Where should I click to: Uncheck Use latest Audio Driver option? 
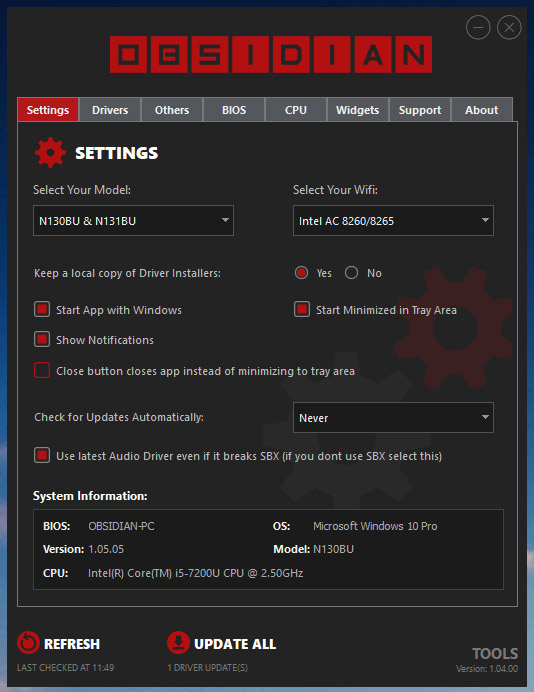click(42, 455)
